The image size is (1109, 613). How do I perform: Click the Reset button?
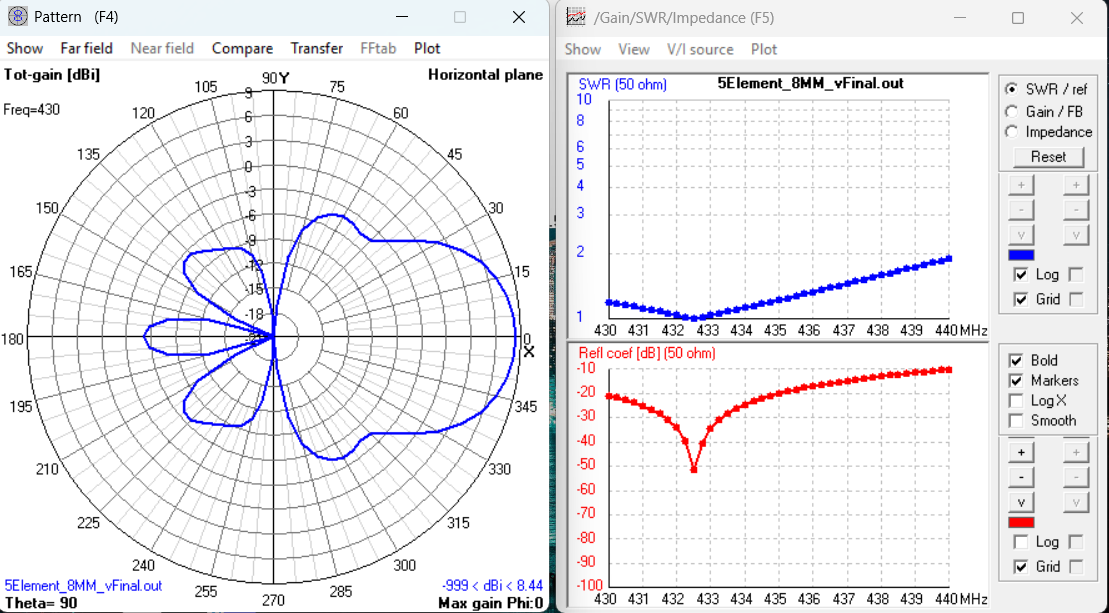(1048, 157)
